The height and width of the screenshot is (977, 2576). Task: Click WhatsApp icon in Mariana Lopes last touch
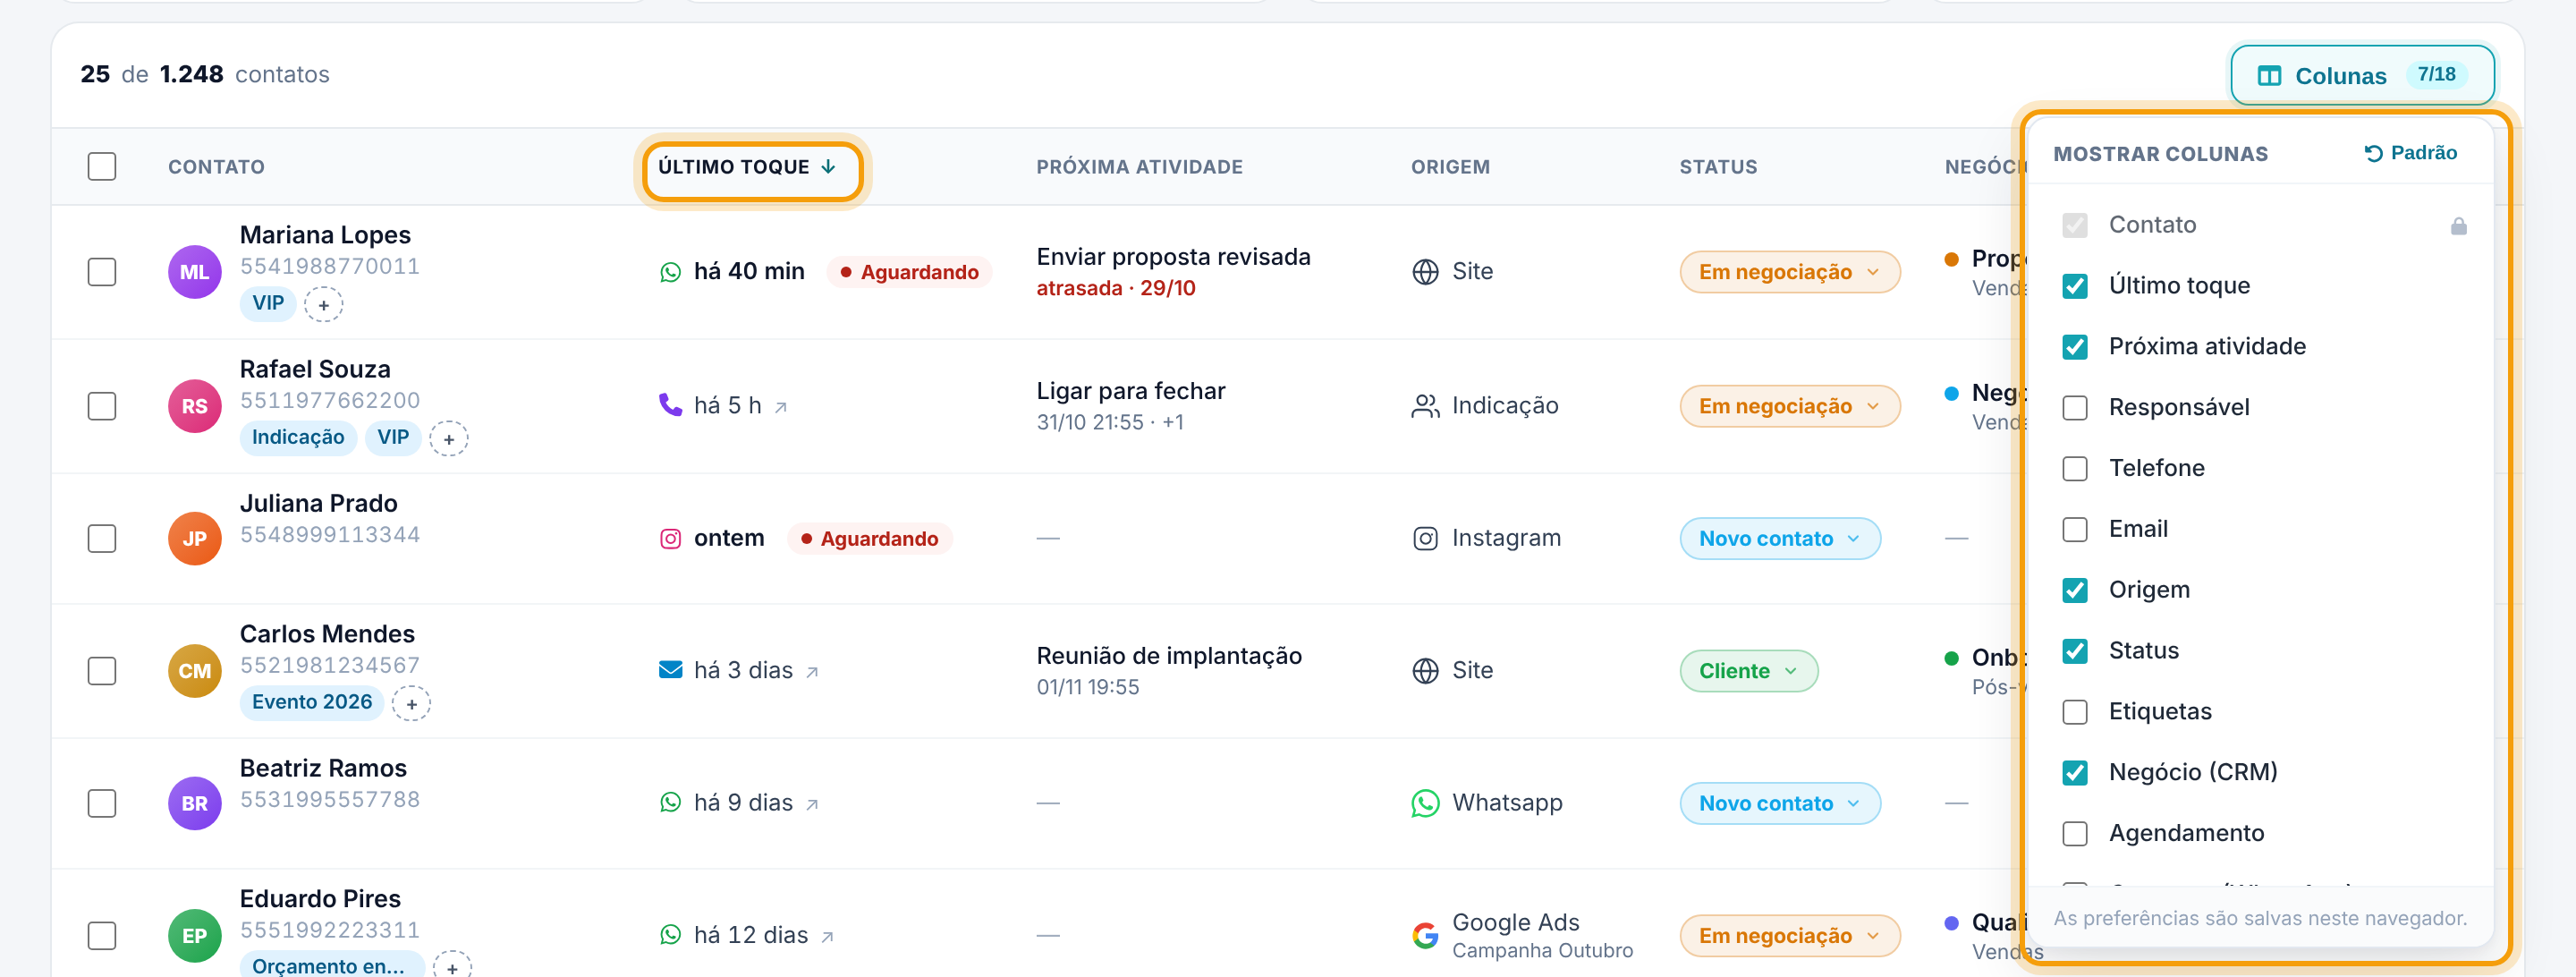pos(670,272)
